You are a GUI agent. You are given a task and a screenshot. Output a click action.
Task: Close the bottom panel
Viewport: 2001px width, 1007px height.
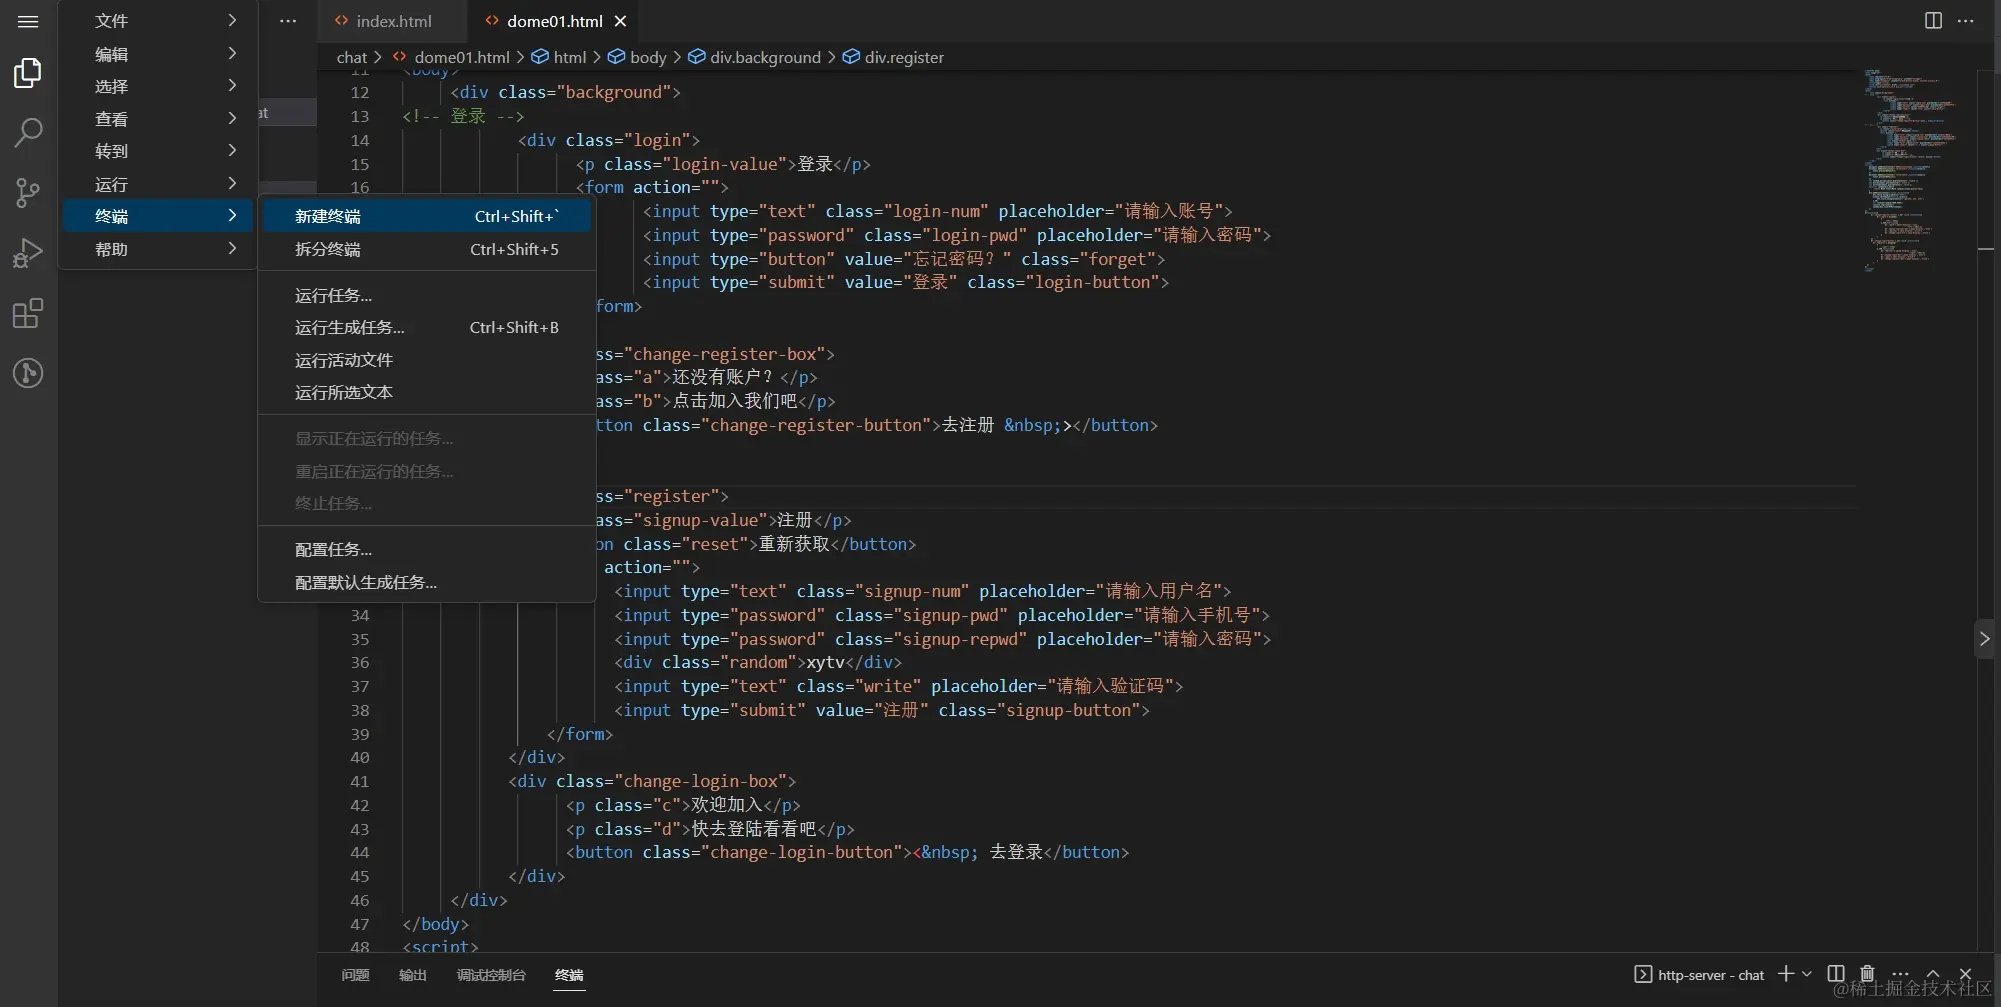(x=1965, y=974)
